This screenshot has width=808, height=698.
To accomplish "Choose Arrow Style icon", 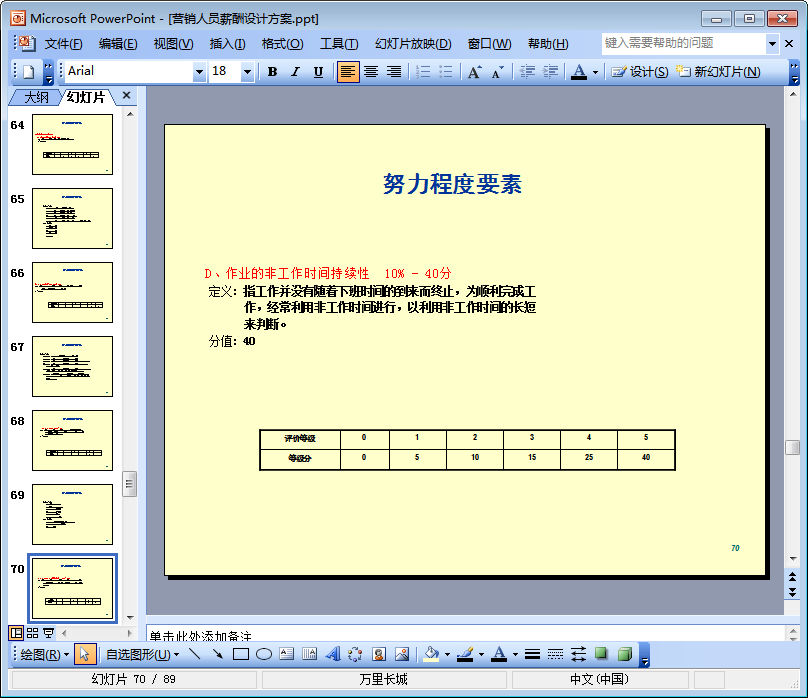I will (x=579, y=655).
